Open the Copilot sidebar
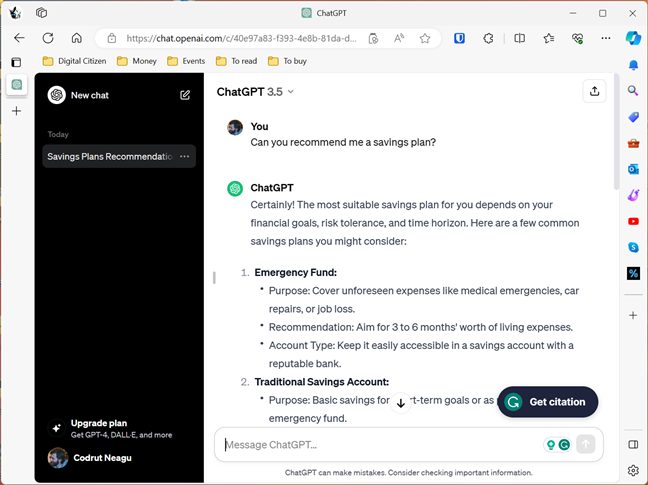 click(x=633, y=38)
